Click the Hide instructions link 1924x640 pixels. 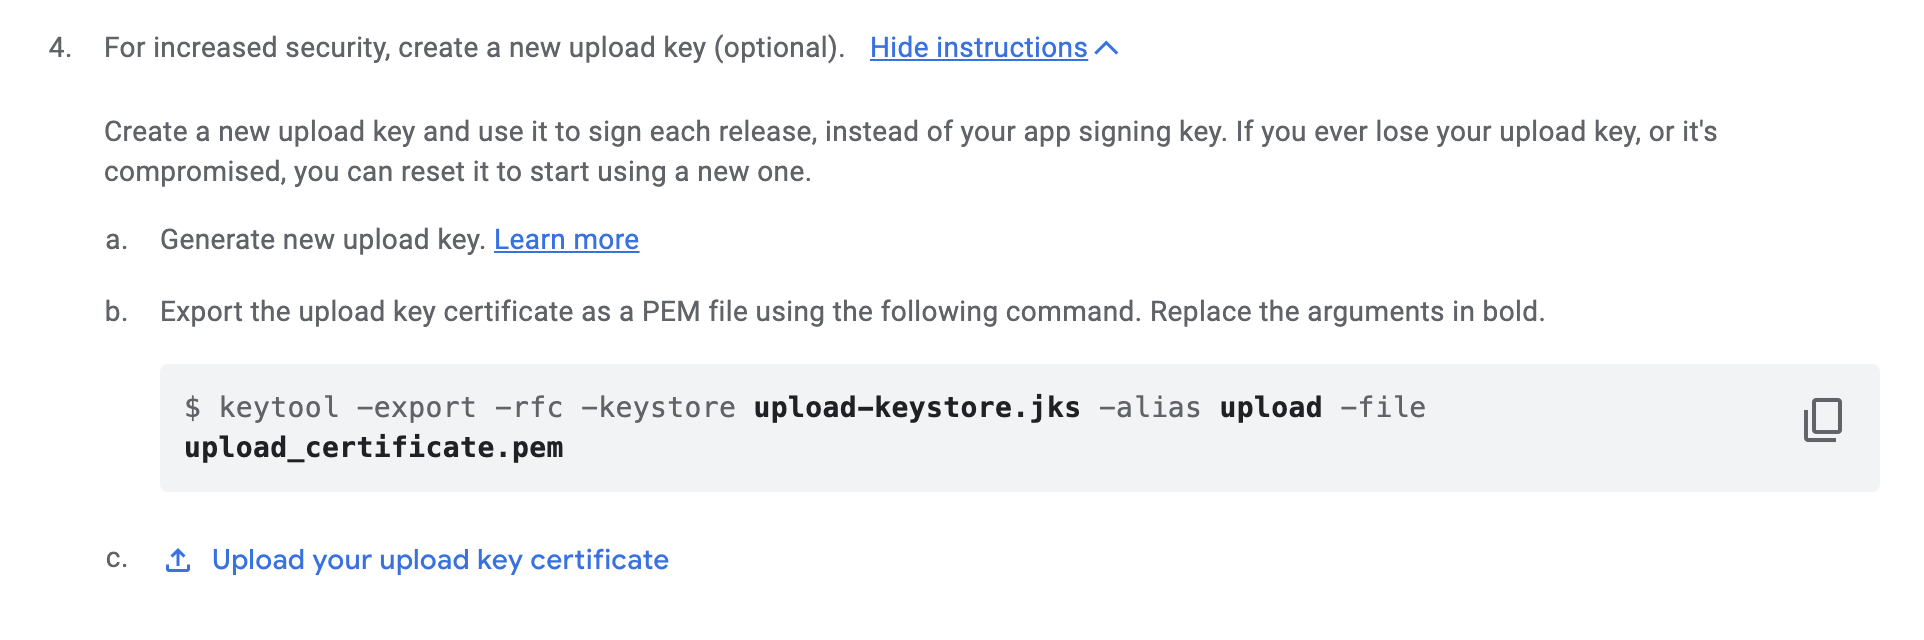(x=978, y=48)
